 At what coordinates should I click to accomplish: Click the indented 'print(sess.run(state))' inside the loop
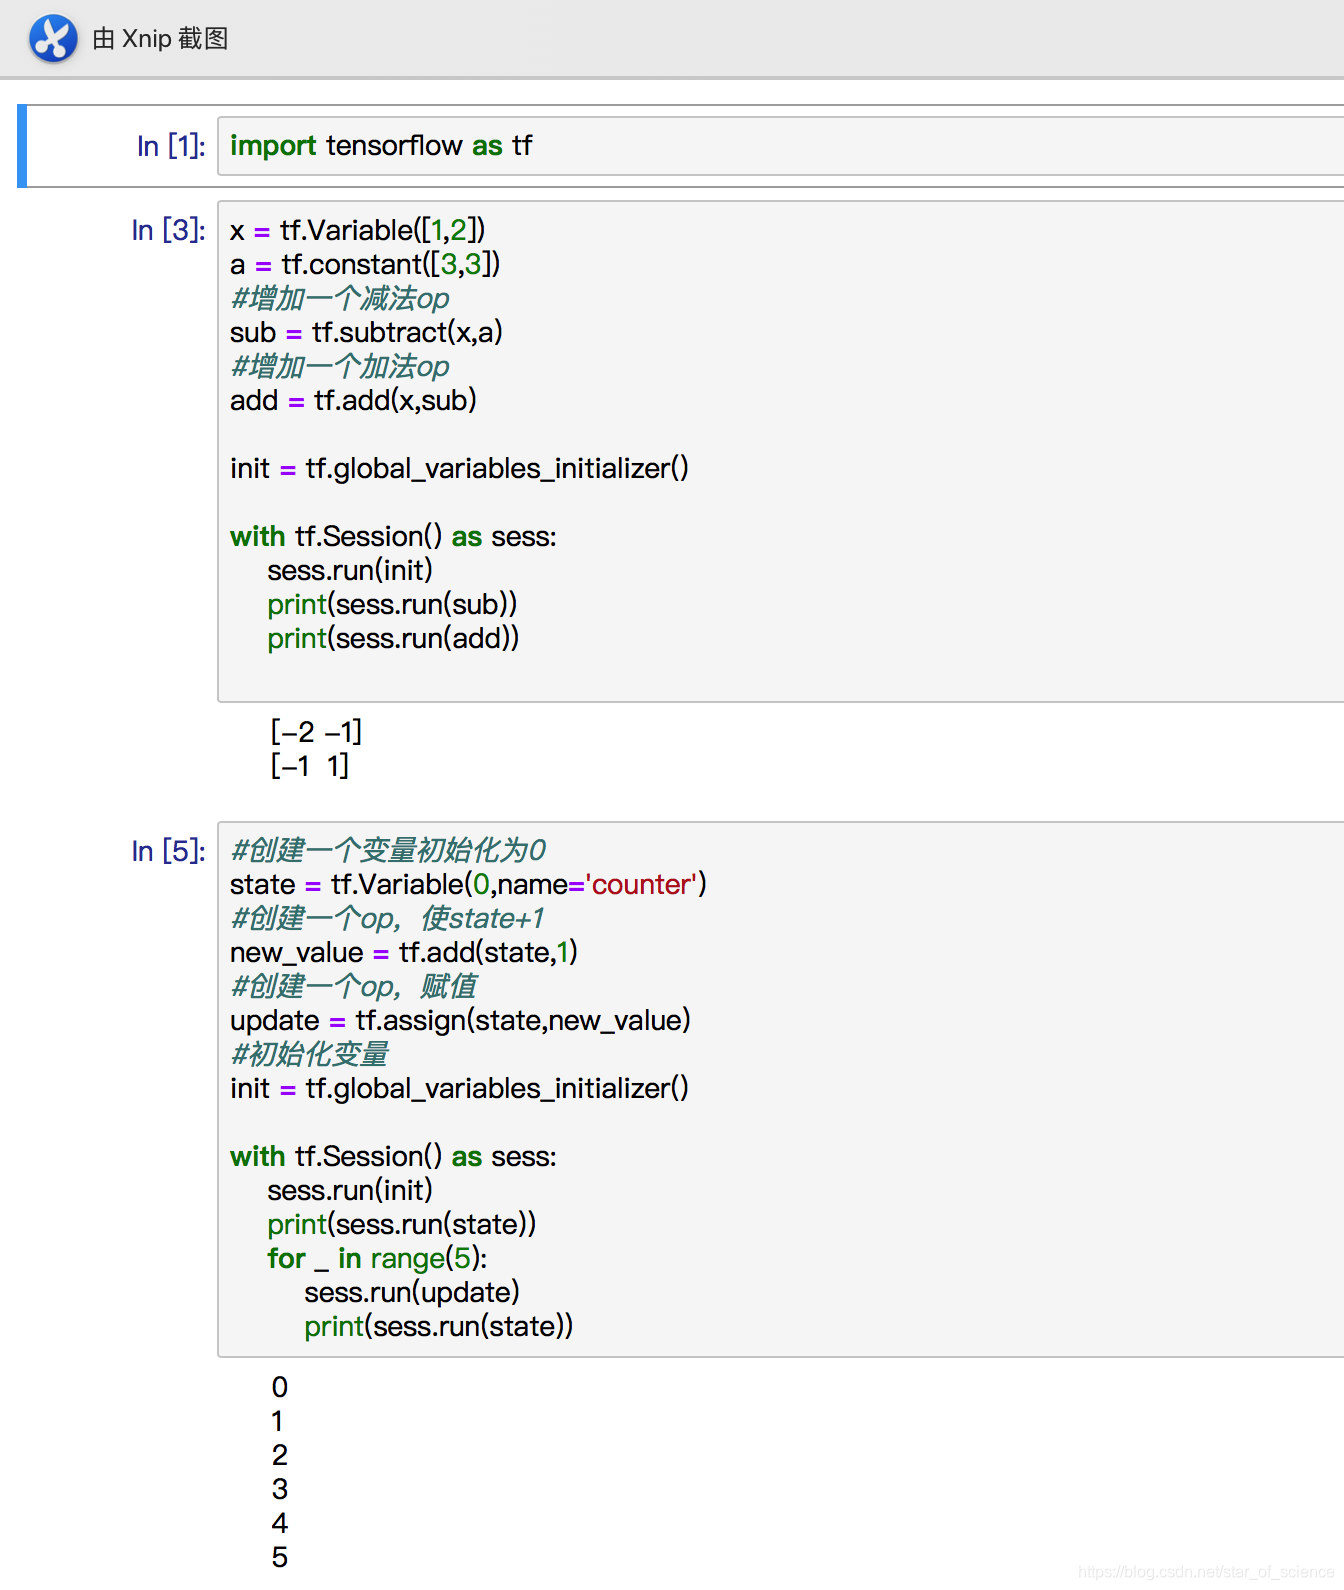click(439, 1326)
